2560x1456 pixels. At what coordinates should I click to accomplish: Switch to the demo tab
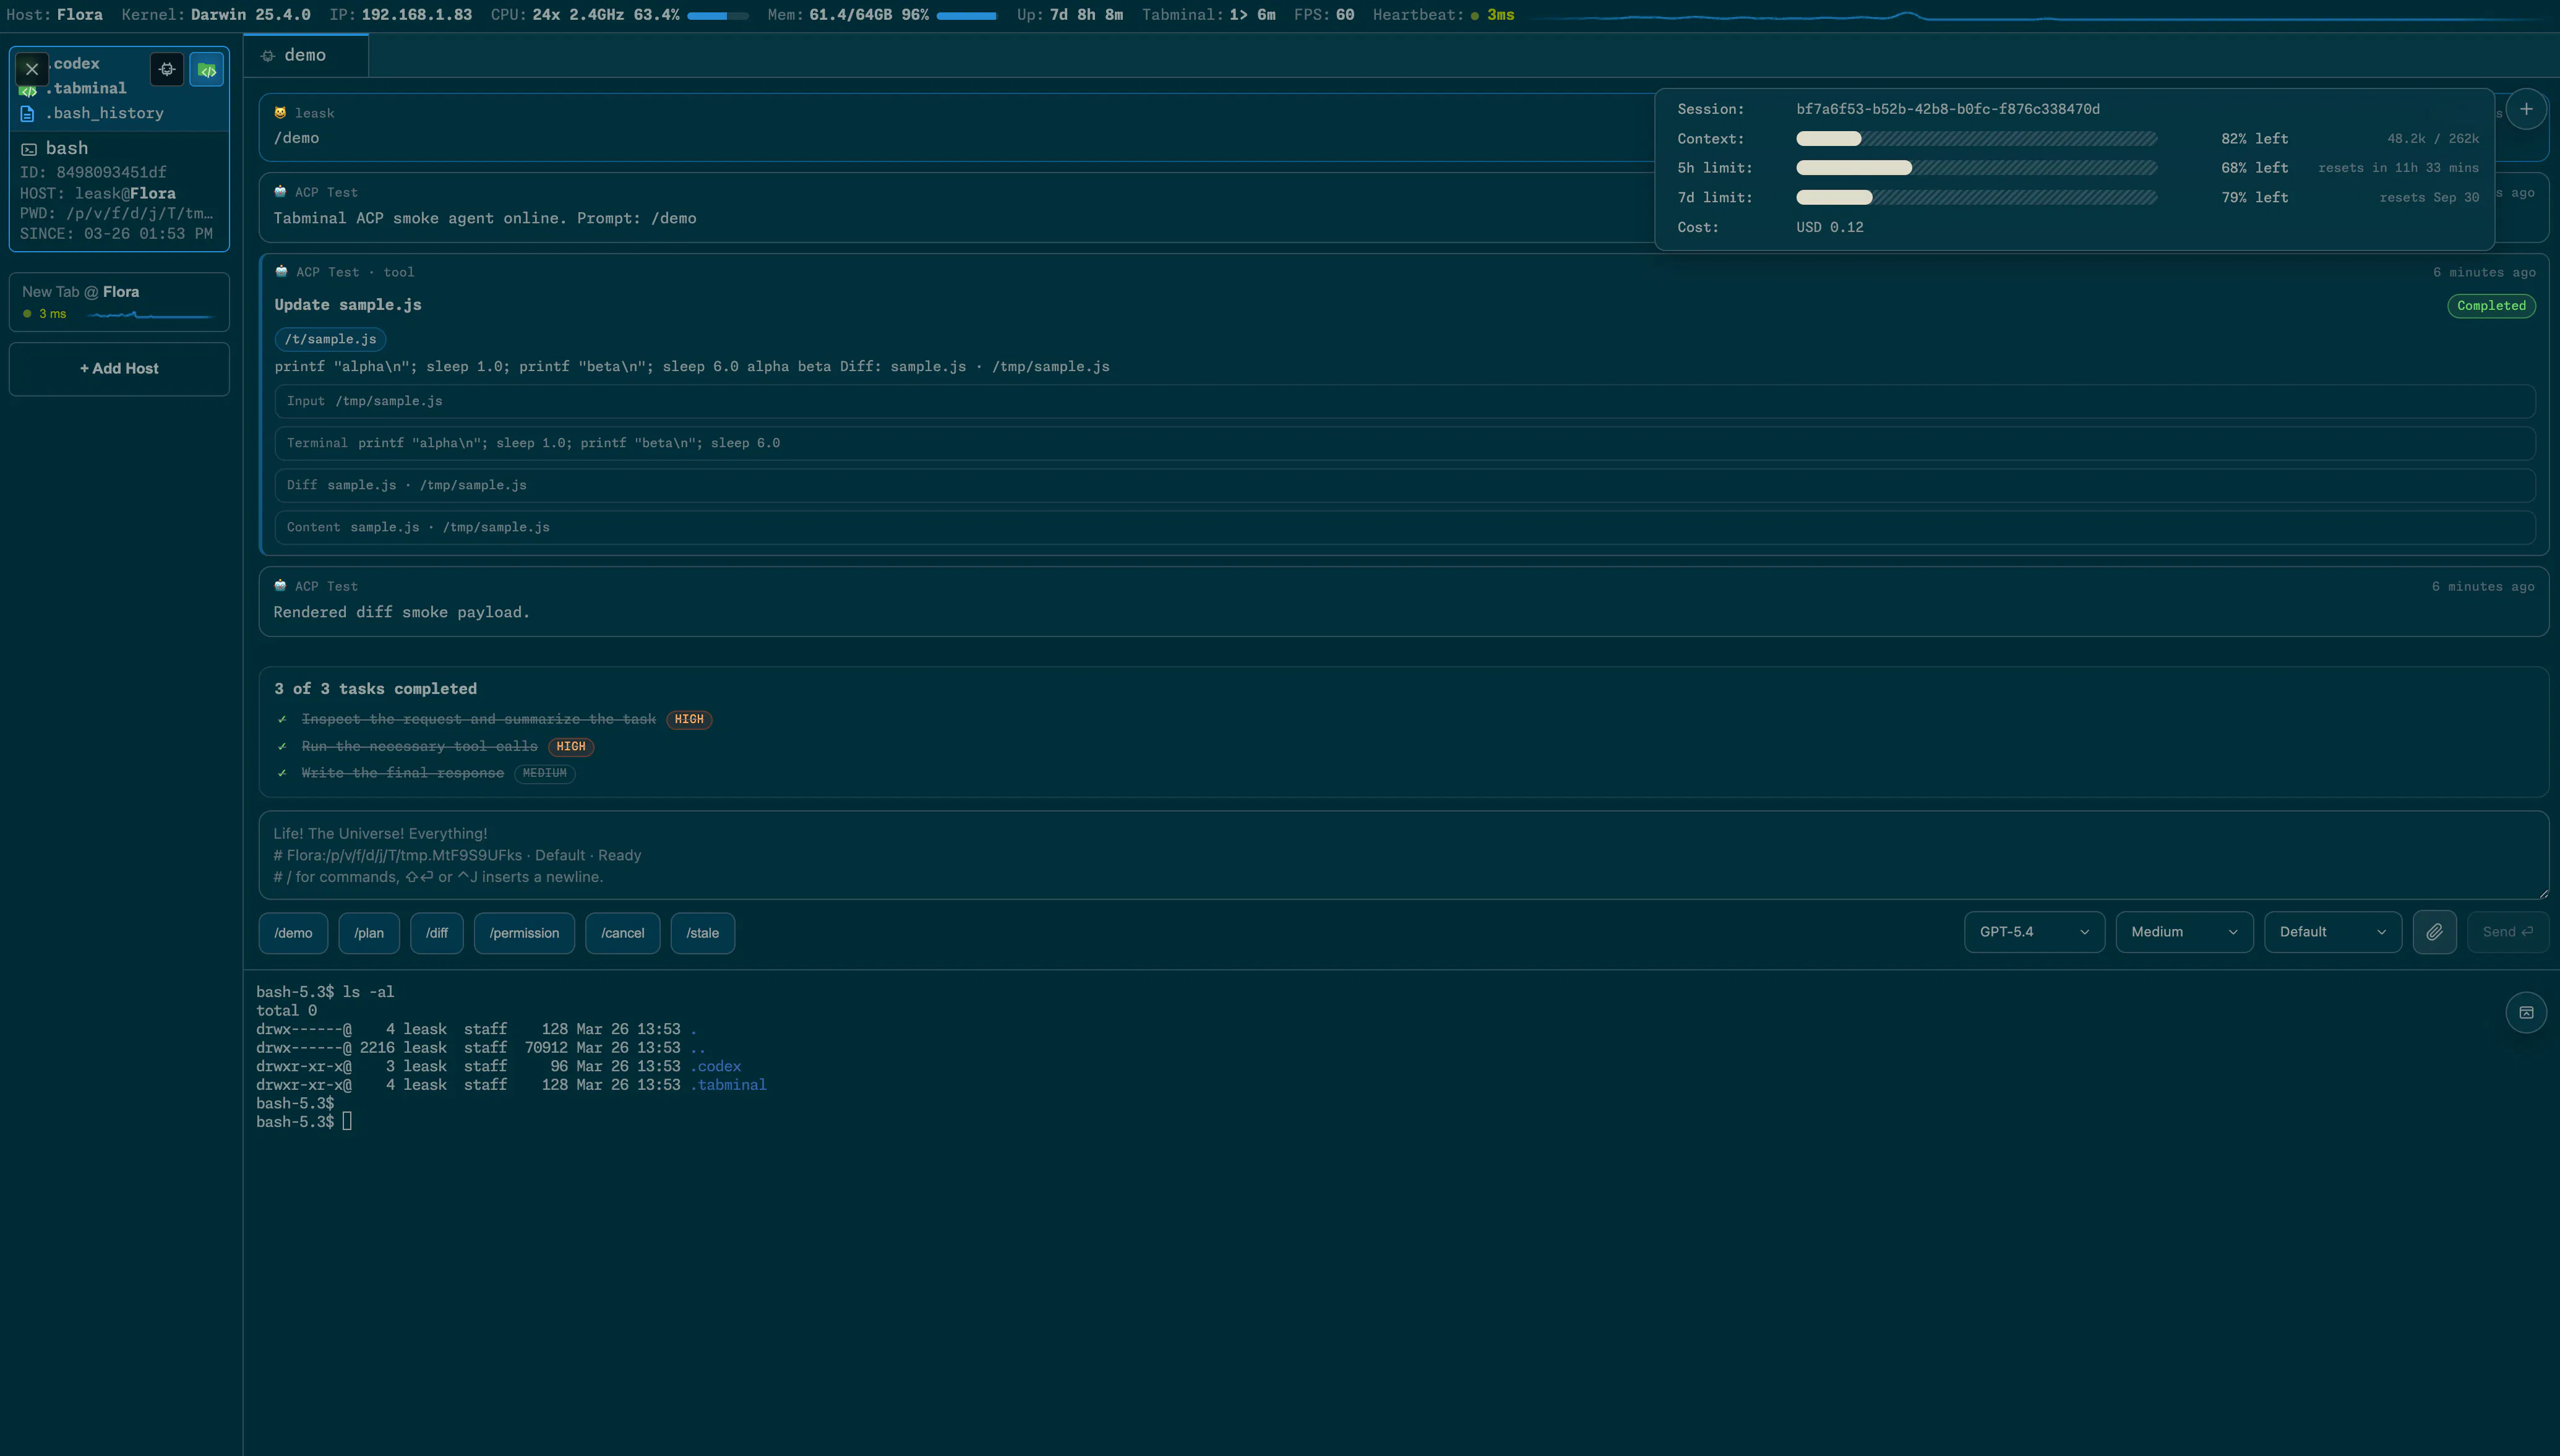(x=306, y=56)
